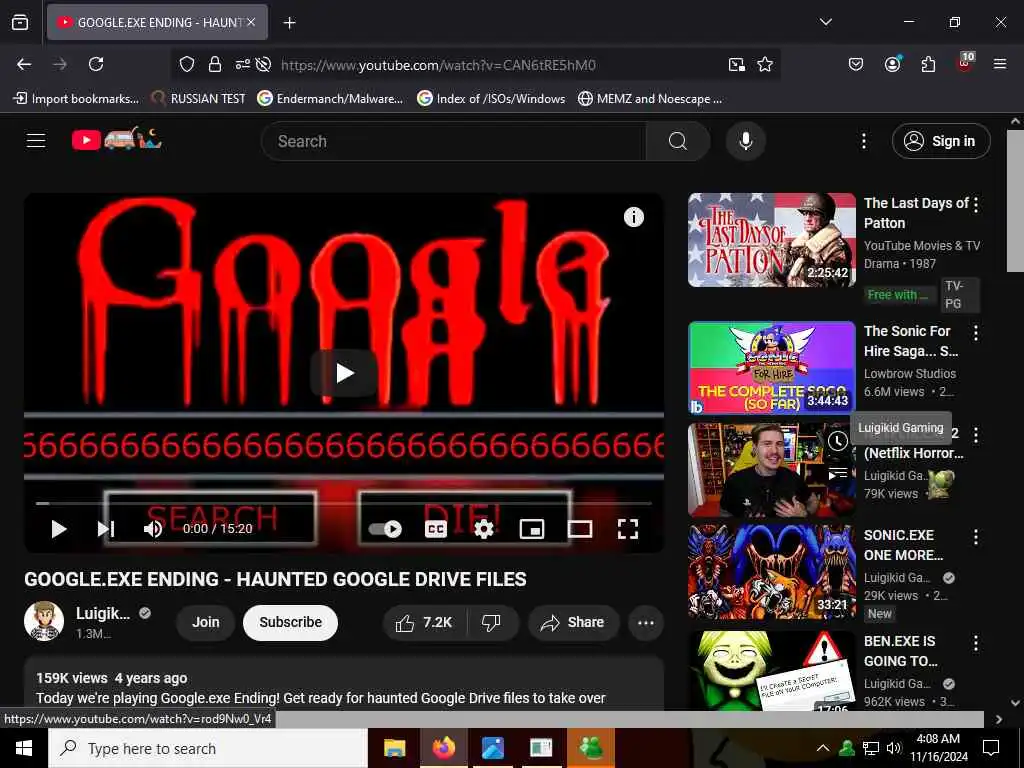Reload the current page
This screenshot has height=768, width=1024.
pyautogui.click(x=96, y=64)
